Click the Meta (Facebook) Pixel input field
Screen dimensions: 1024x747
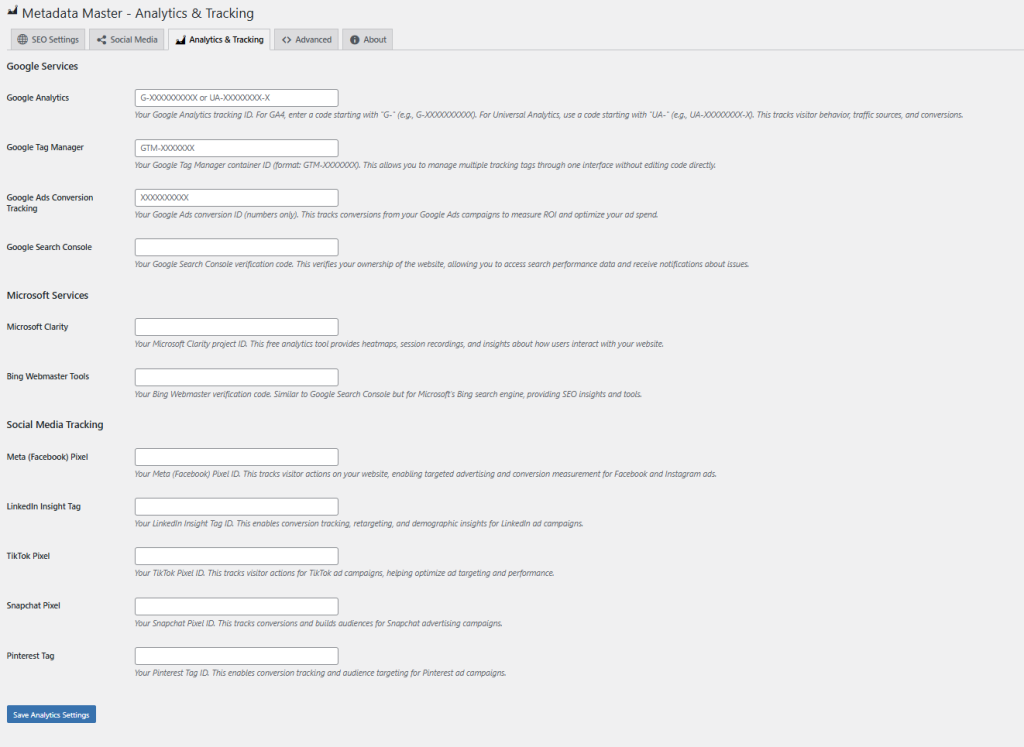236,456
